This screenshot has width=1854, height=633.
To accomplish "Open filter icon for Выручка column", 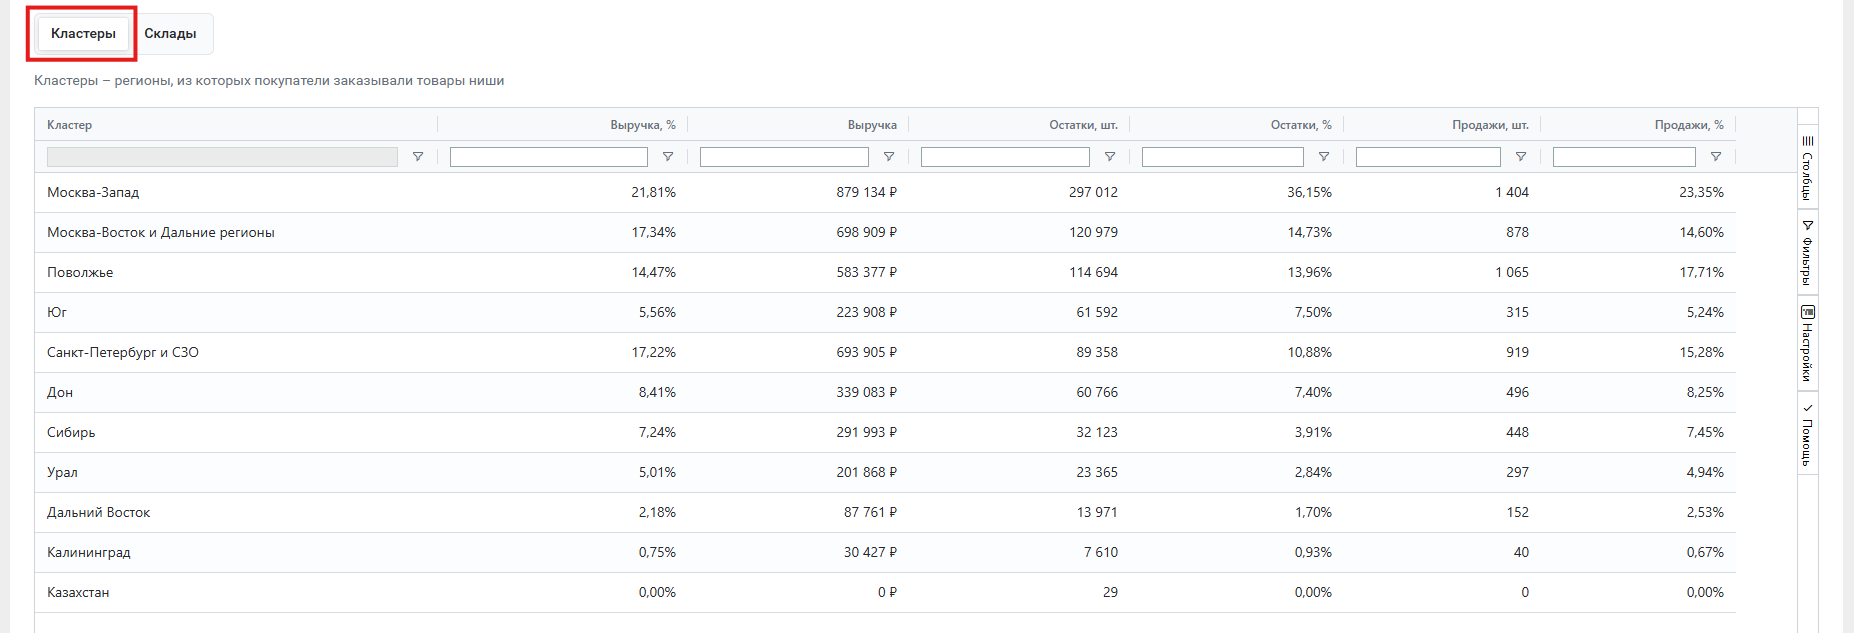I will coord(889,157).
